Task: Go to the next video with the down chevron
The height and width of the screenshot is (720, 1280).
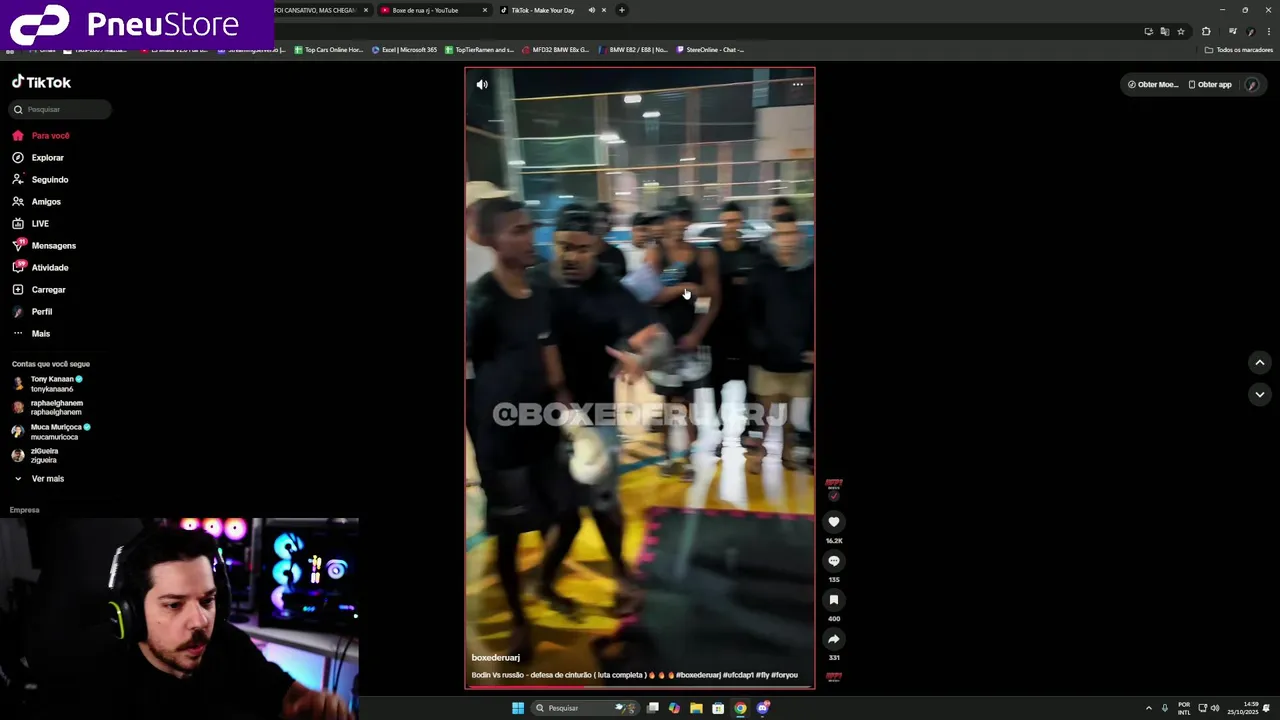Action: point(1260,394)
